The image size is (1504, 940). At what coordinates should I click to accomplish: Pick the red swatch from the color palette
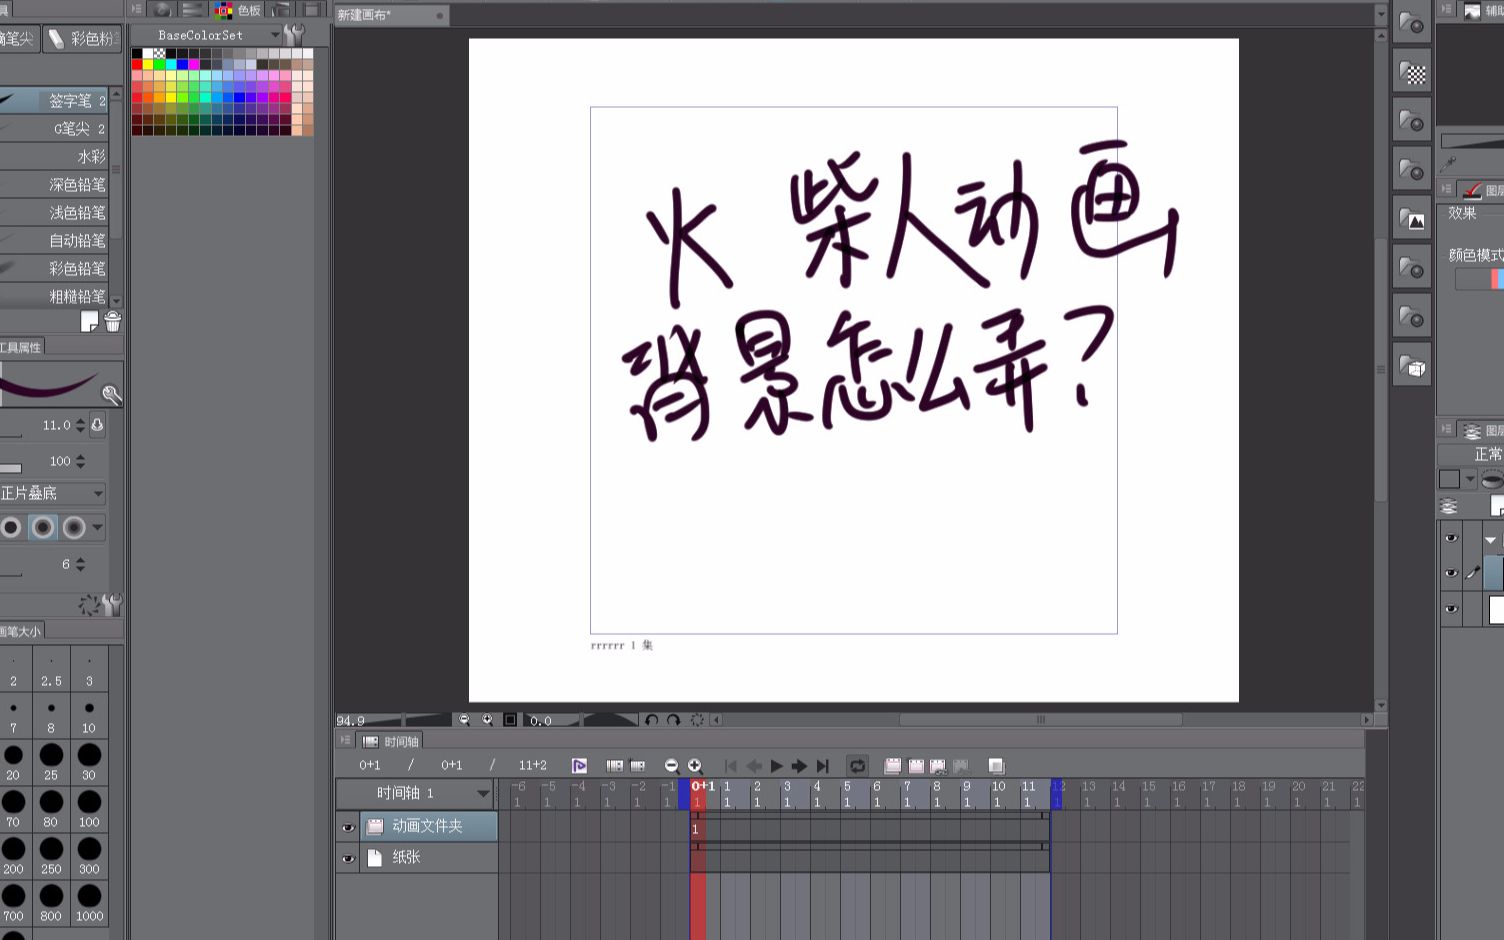136,64
